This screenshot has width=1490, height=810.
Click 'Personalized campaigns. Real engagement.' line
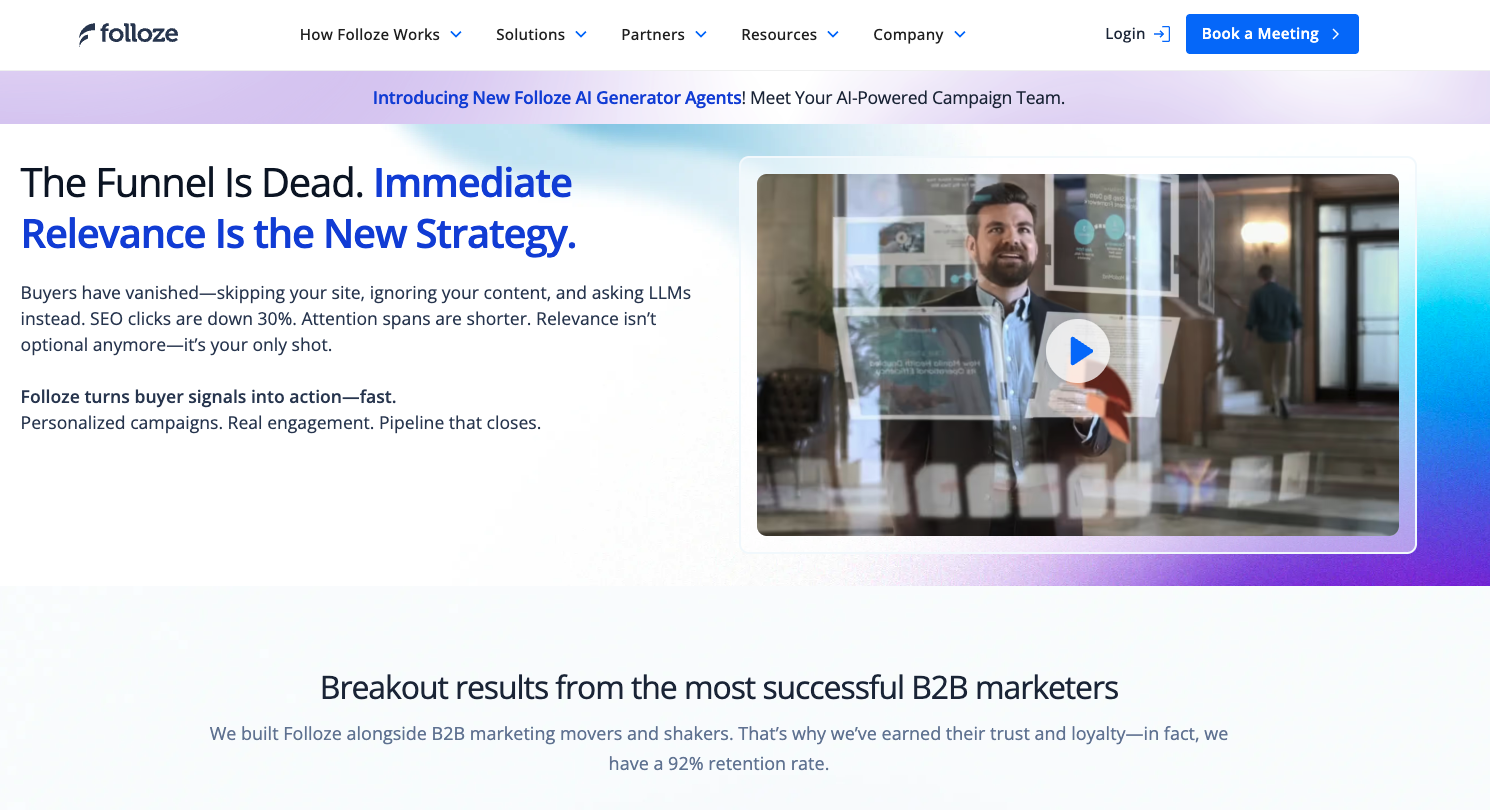[281, 423]
